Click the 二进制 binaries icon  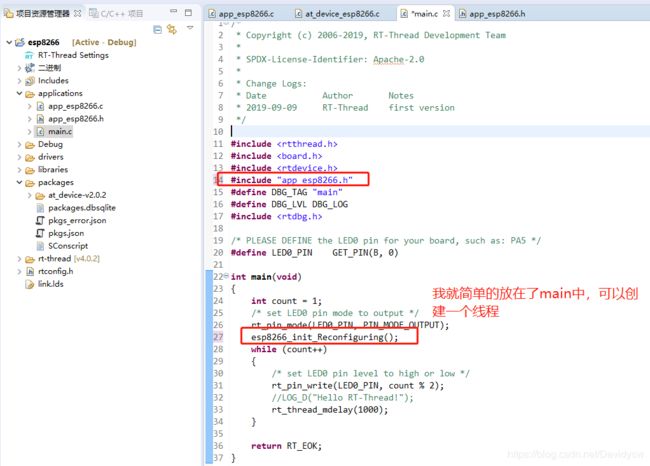tap(29, 68)
